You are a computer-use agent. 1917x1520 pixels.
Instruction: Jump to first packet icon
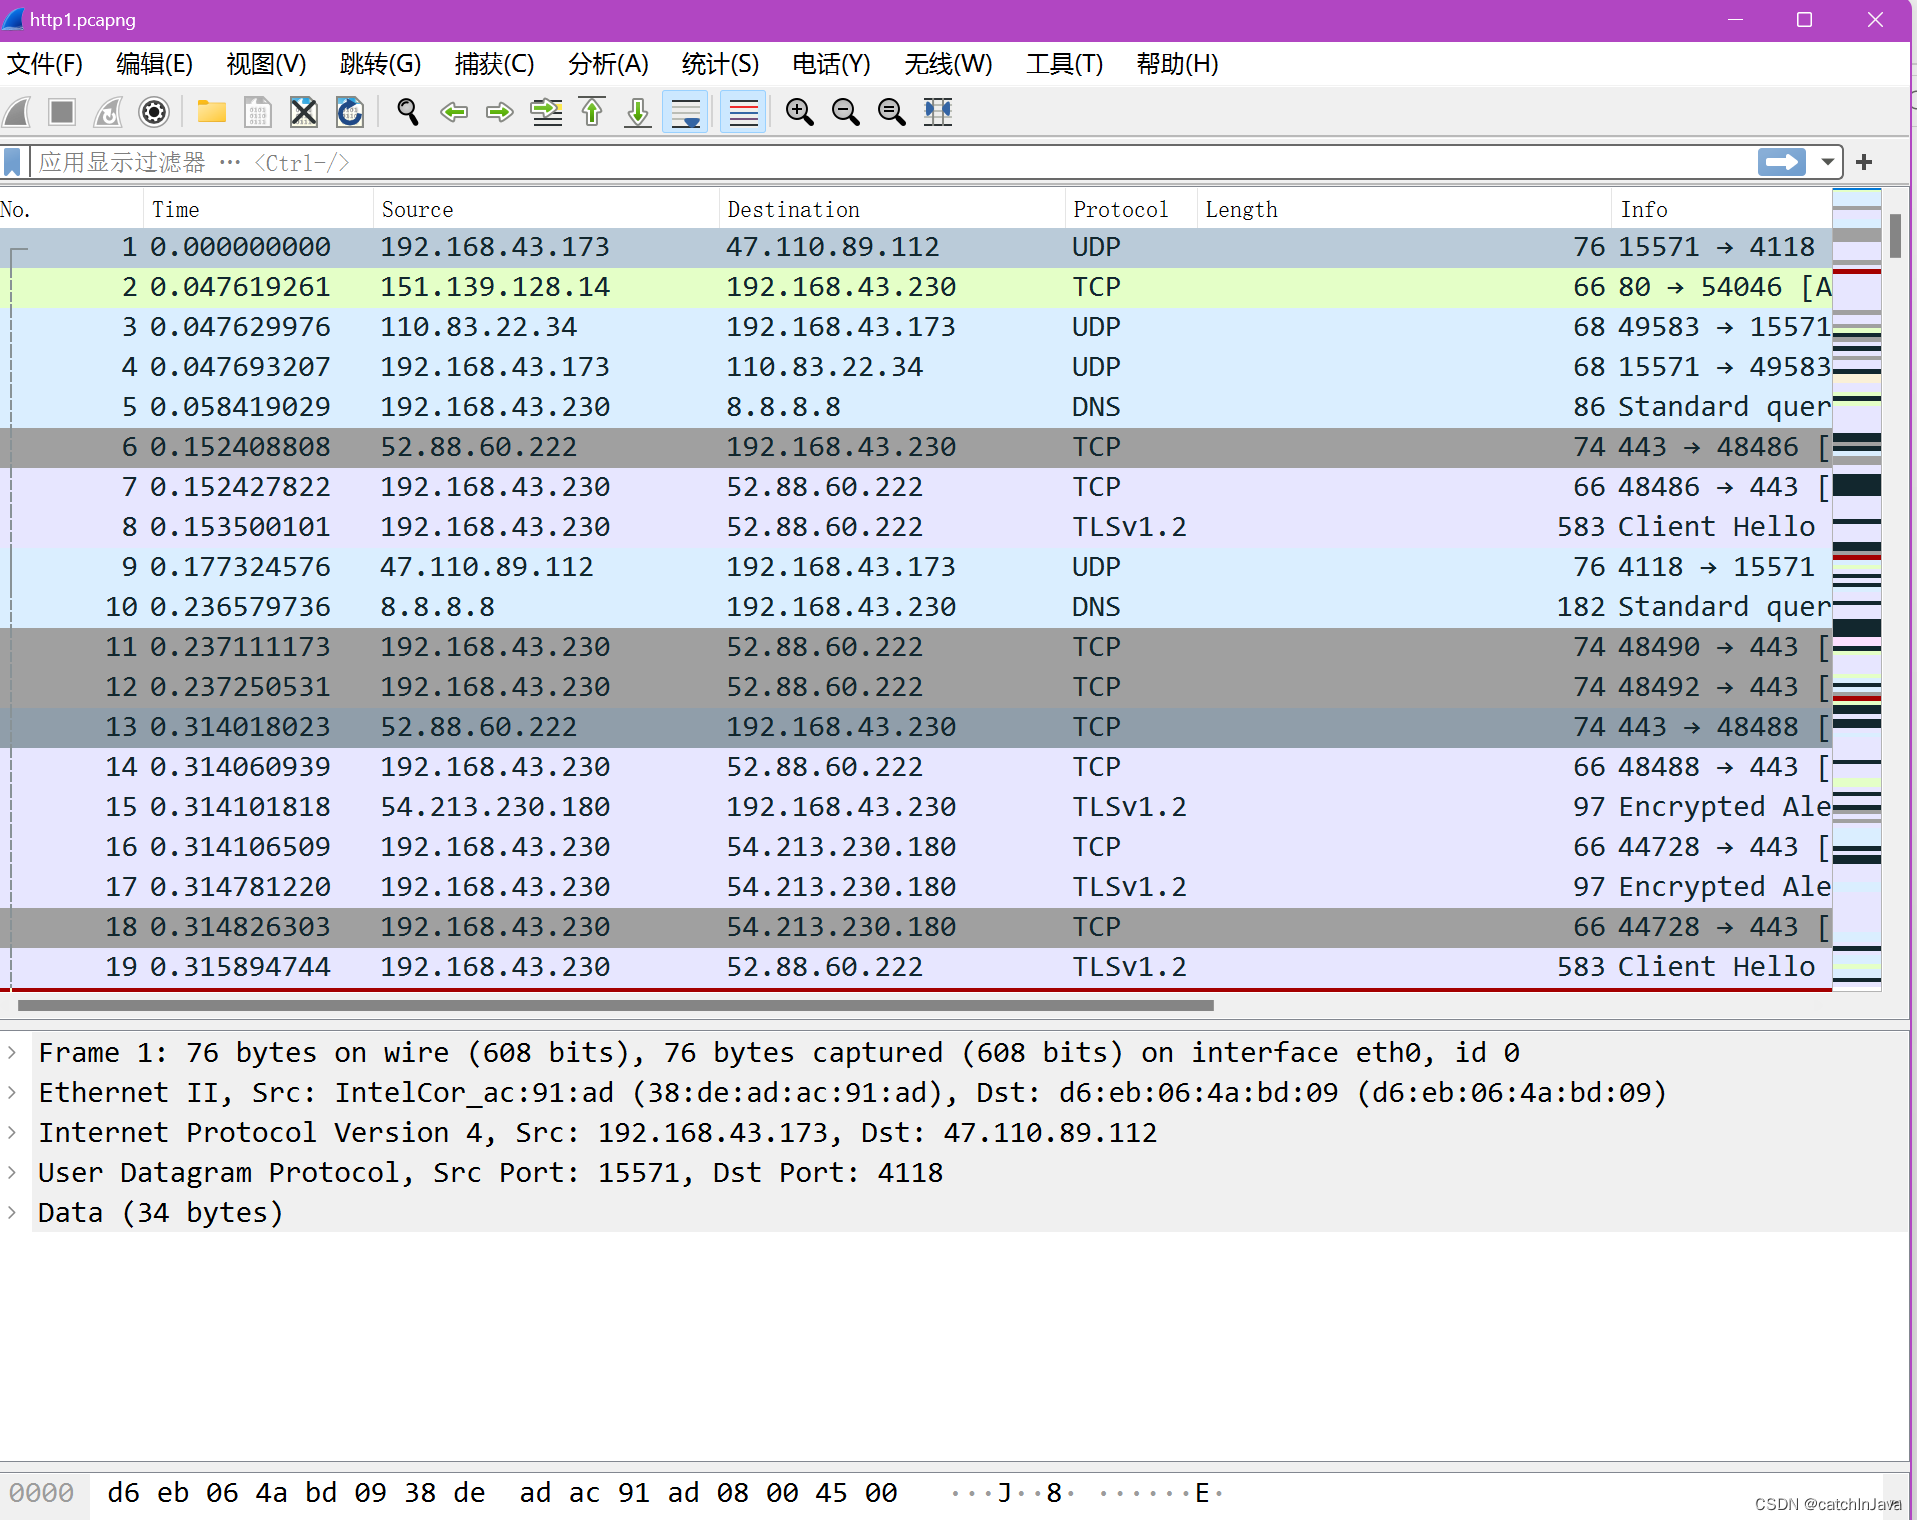(x=592, y=112)
